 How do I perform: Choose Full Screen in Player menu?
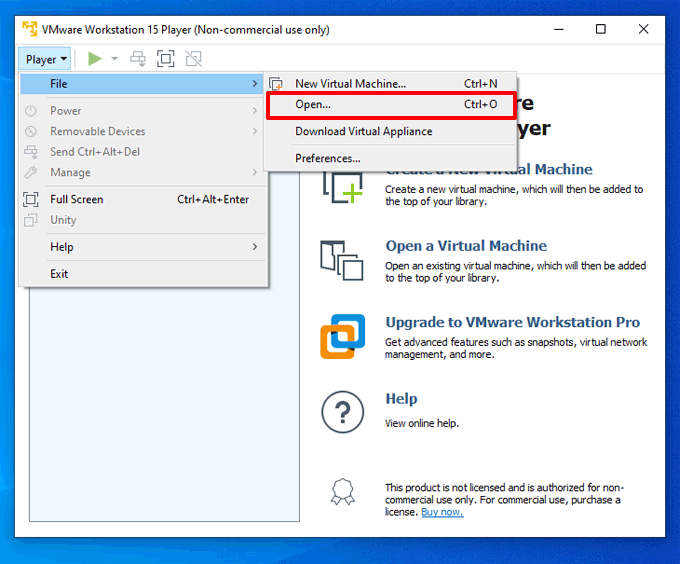click(x=143, y=199)
